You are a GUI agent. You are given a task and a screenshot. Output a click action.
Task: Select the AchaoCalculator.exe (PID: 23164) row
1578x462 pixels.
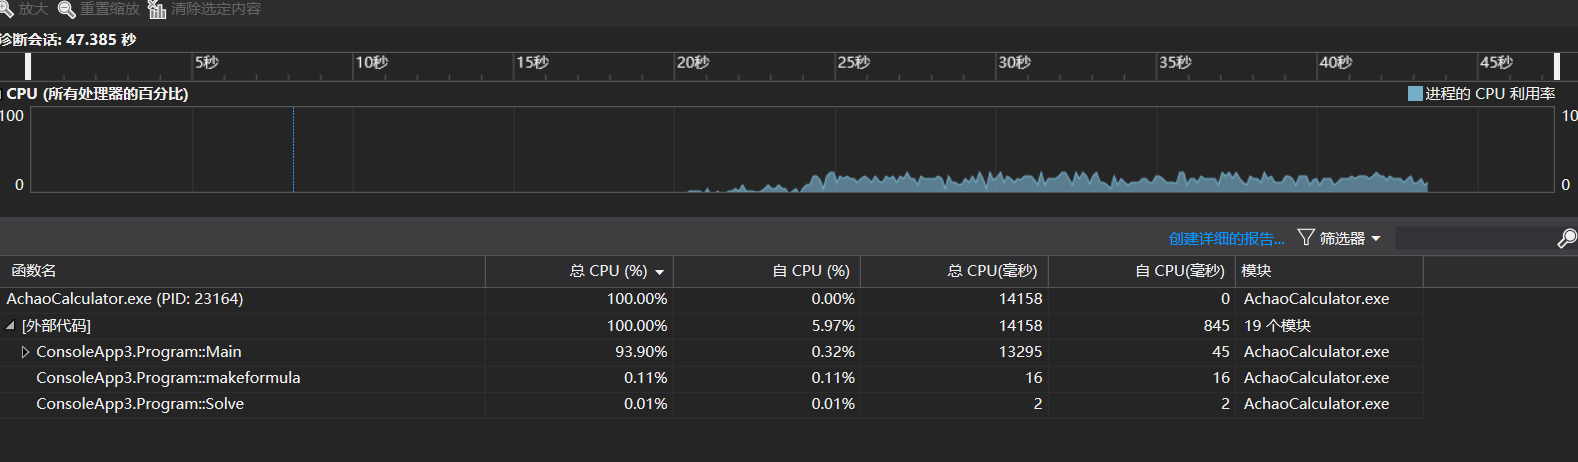point(125,299)
